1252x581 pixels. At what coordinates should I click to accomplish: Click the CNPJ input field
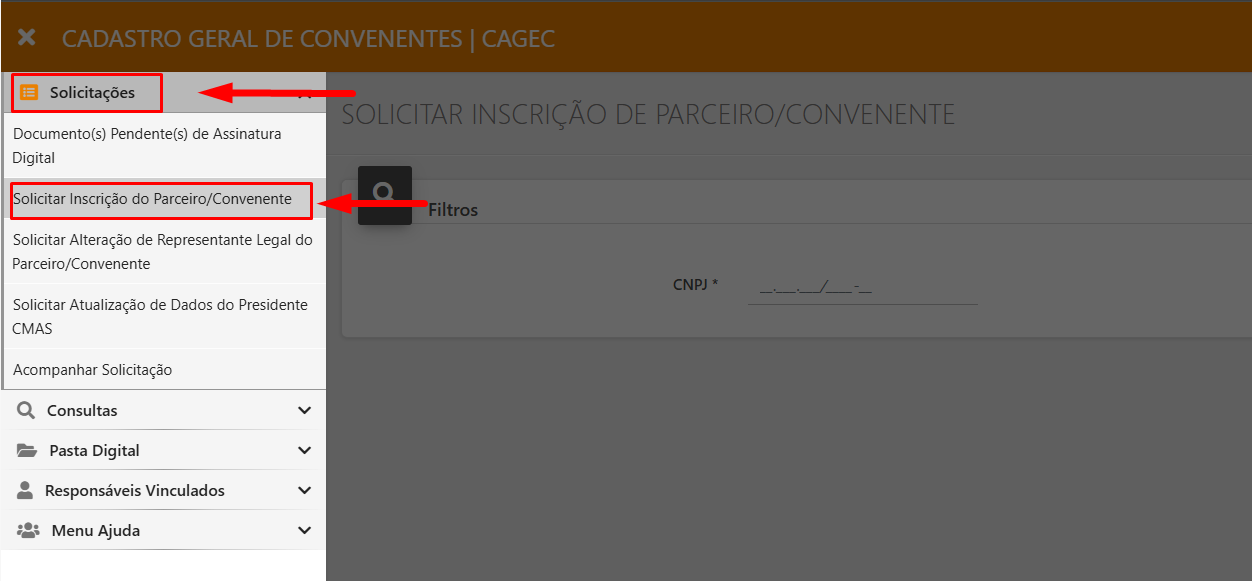point(863,285)
